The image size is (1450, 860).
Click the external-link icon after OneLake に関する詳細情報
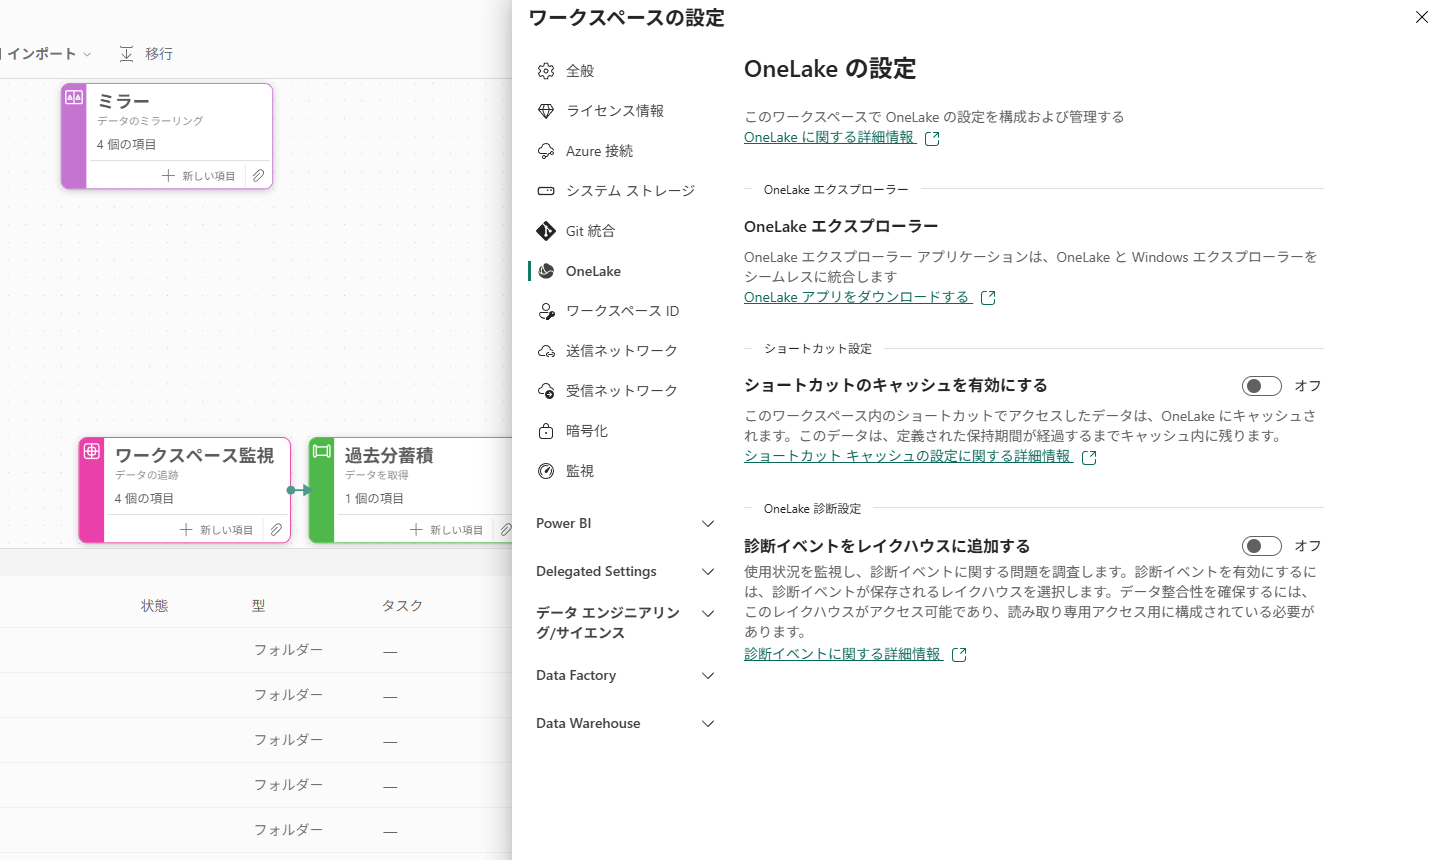click(932, 138)
